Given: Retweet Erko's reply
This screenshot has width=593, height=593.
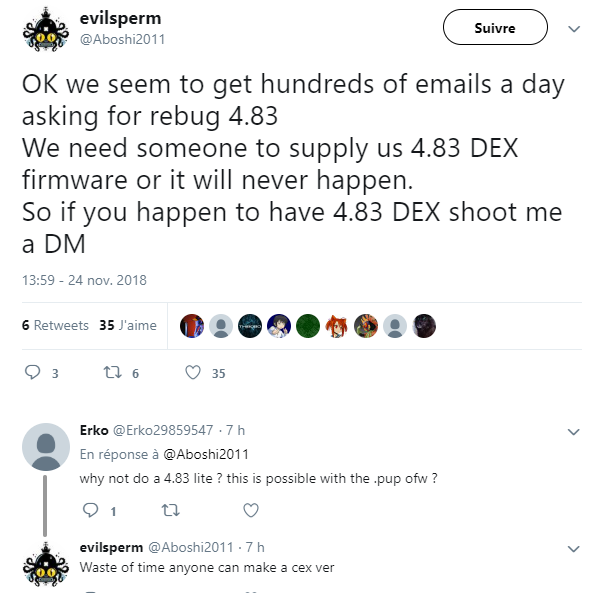Looking at the screenshot, I should (x=171, y=510).
